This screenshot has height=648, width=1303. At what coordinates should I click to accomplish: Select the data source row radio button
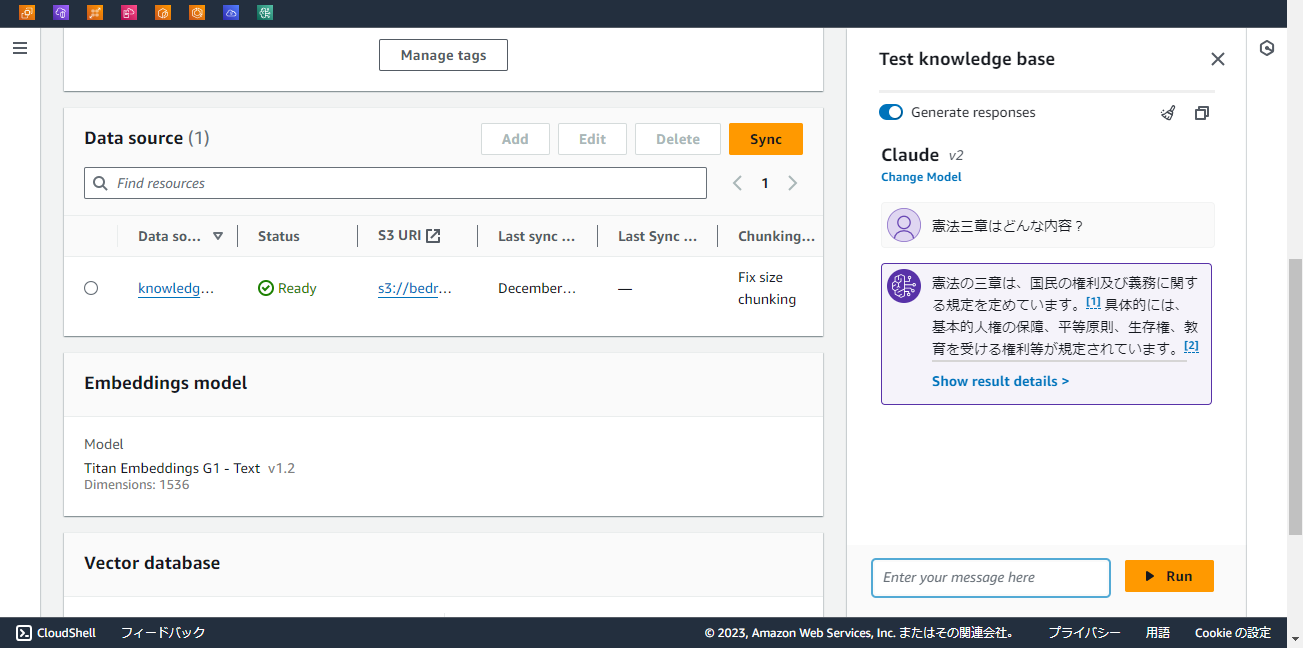(x=91, y=287)
